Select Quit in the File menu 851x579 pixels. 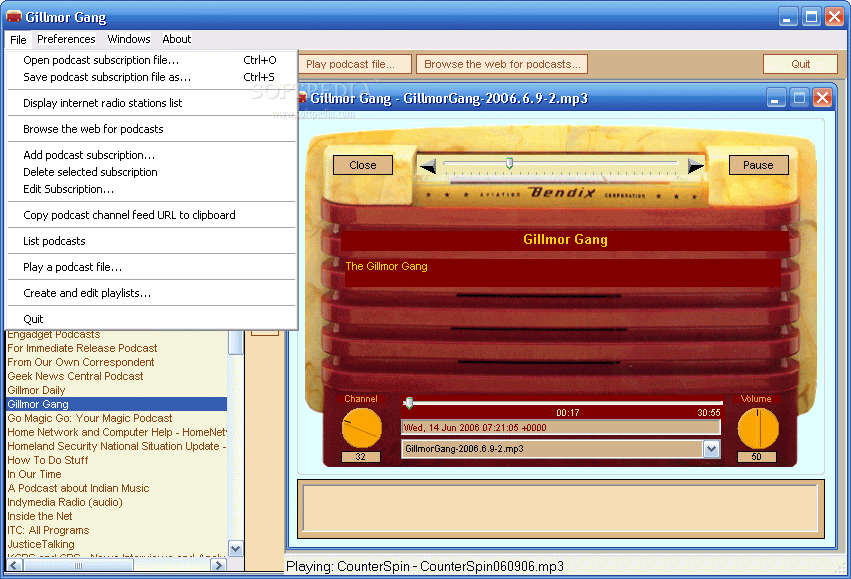click(x=151, y=319)
